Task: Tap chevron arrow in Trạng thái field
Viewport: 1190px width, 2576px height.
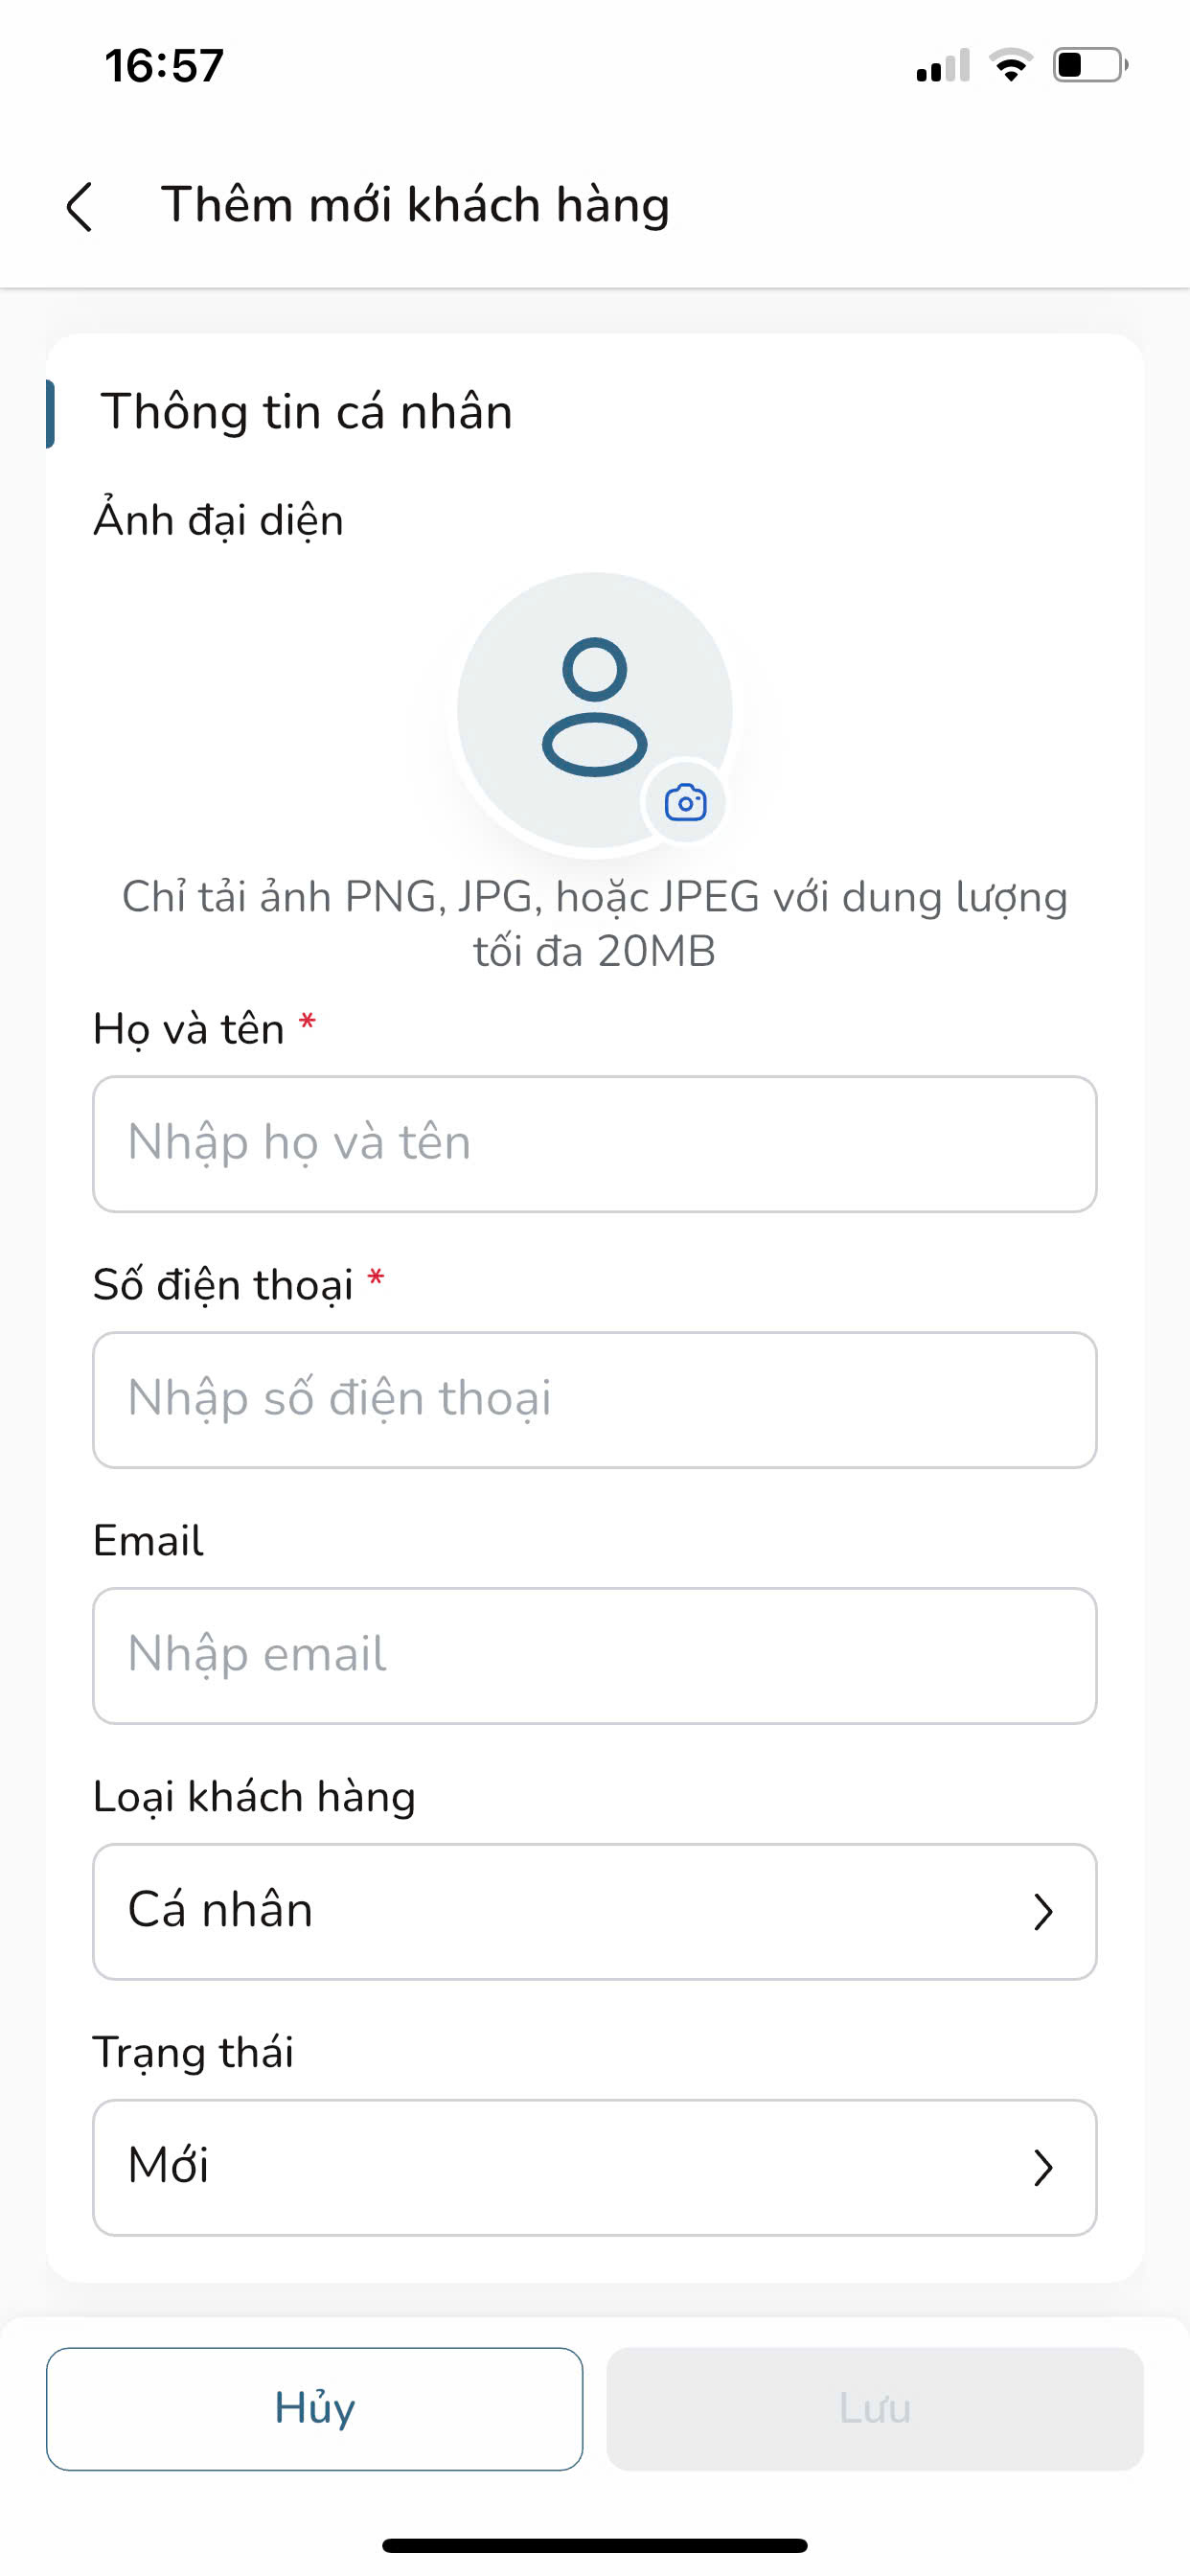Action: click(1043, 2168)
